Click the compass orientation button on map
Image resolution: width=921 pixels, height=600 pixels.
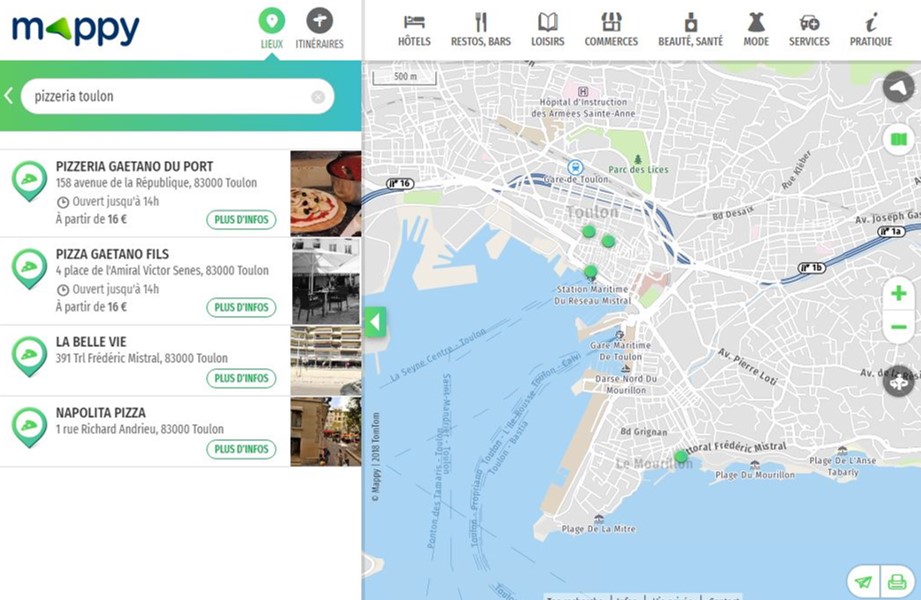pos(898,87)
